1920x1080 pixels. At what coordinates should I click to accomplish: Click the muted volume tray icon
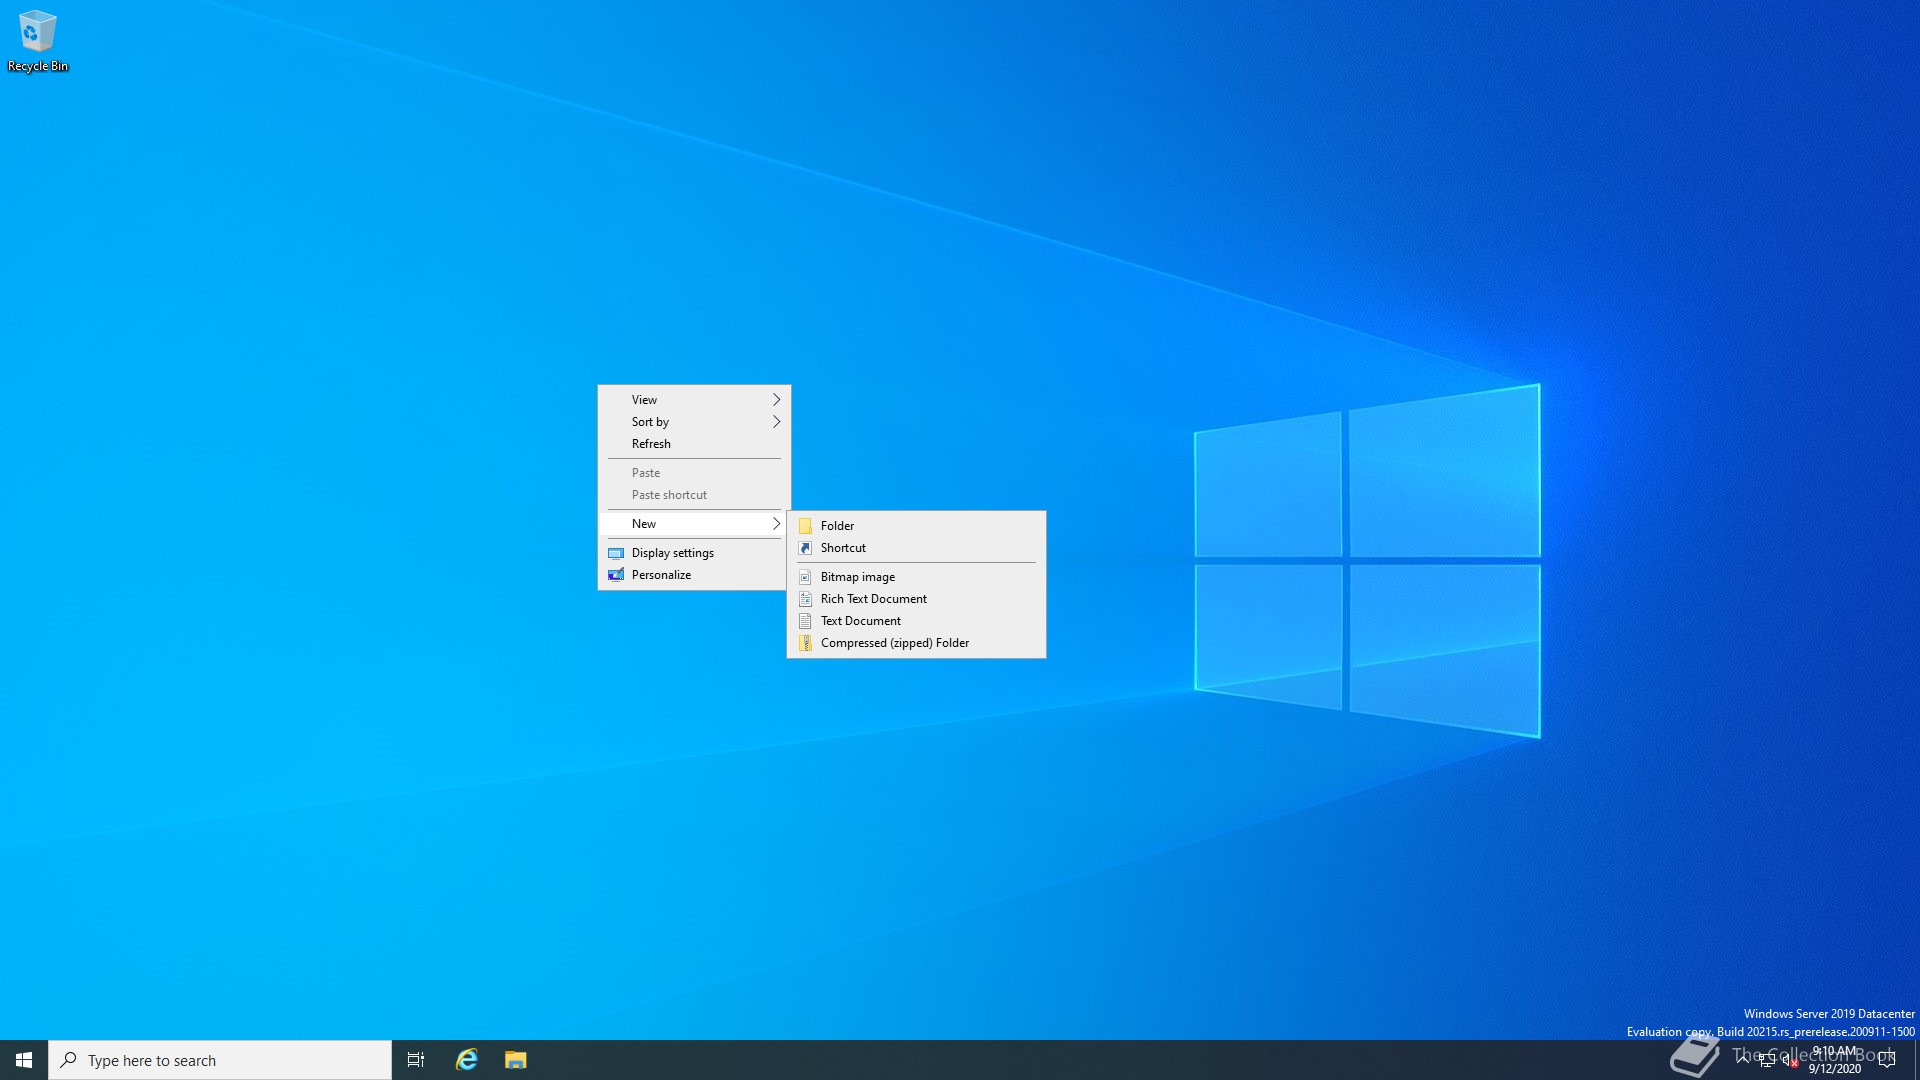pyautogui.click(x=1790, y=1060)
